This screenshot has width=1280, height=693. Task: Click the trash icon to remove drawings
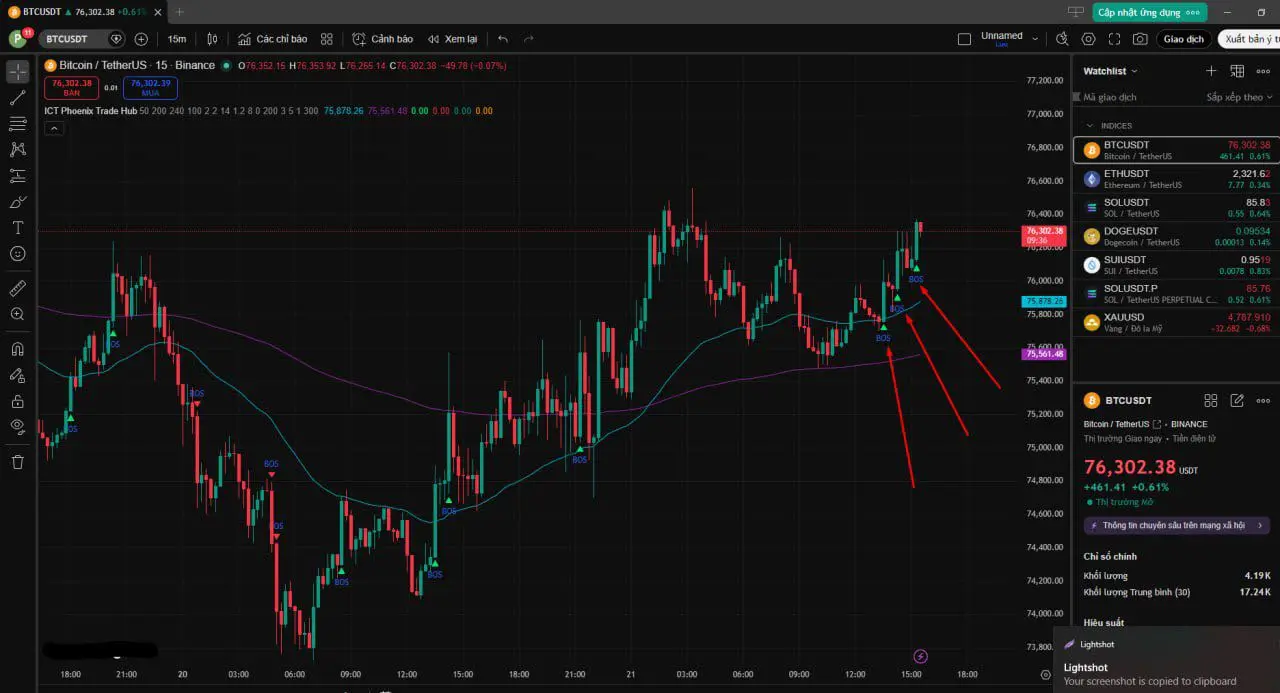(x=17, y=462)
